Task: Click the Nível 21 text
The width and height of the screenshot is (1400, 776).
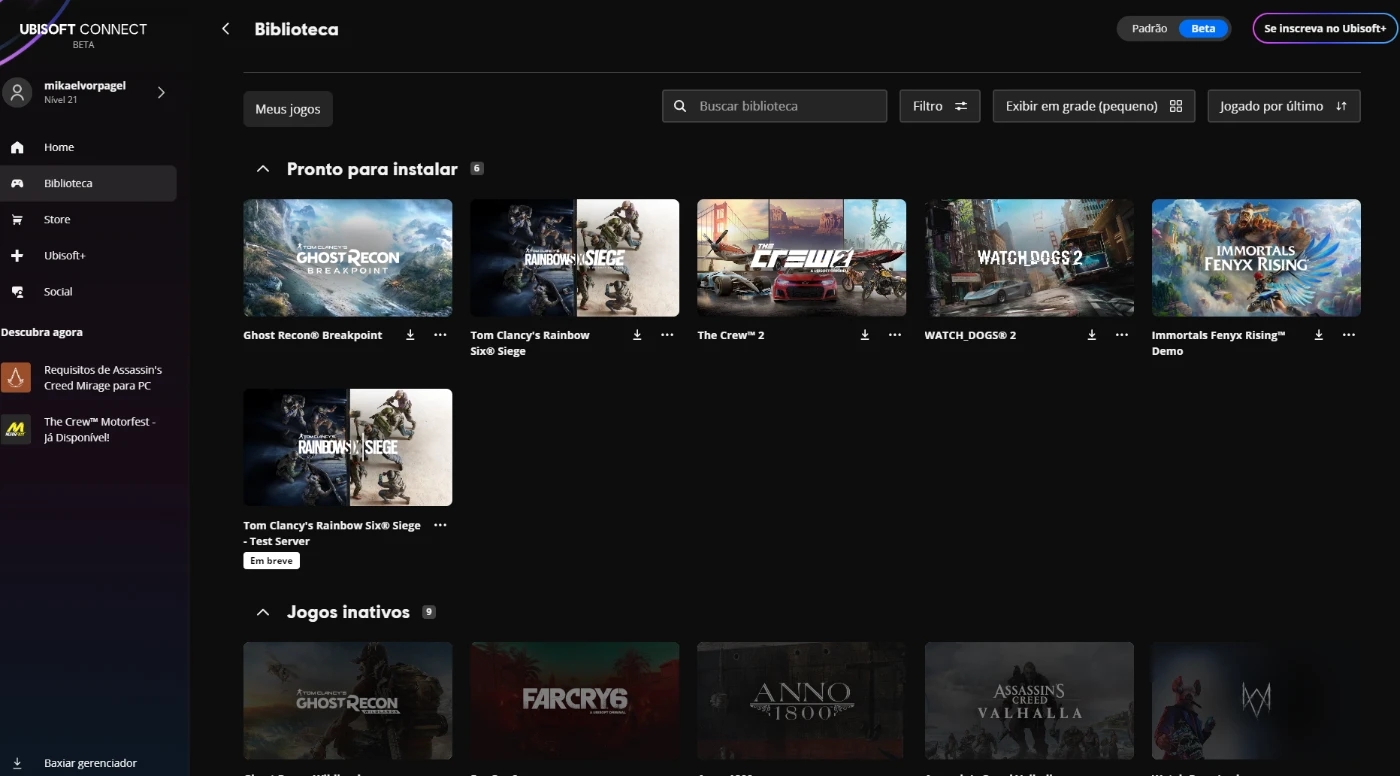Action: [61, 100]
